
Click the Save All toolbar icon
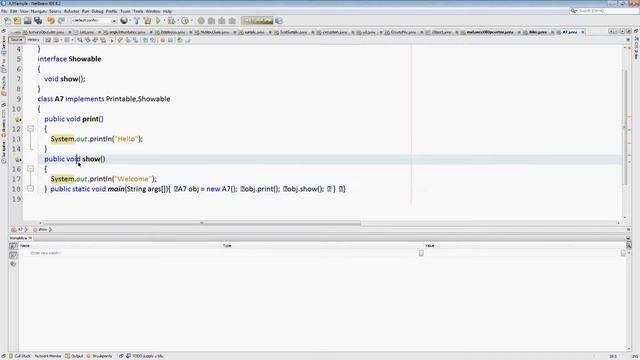38,20
